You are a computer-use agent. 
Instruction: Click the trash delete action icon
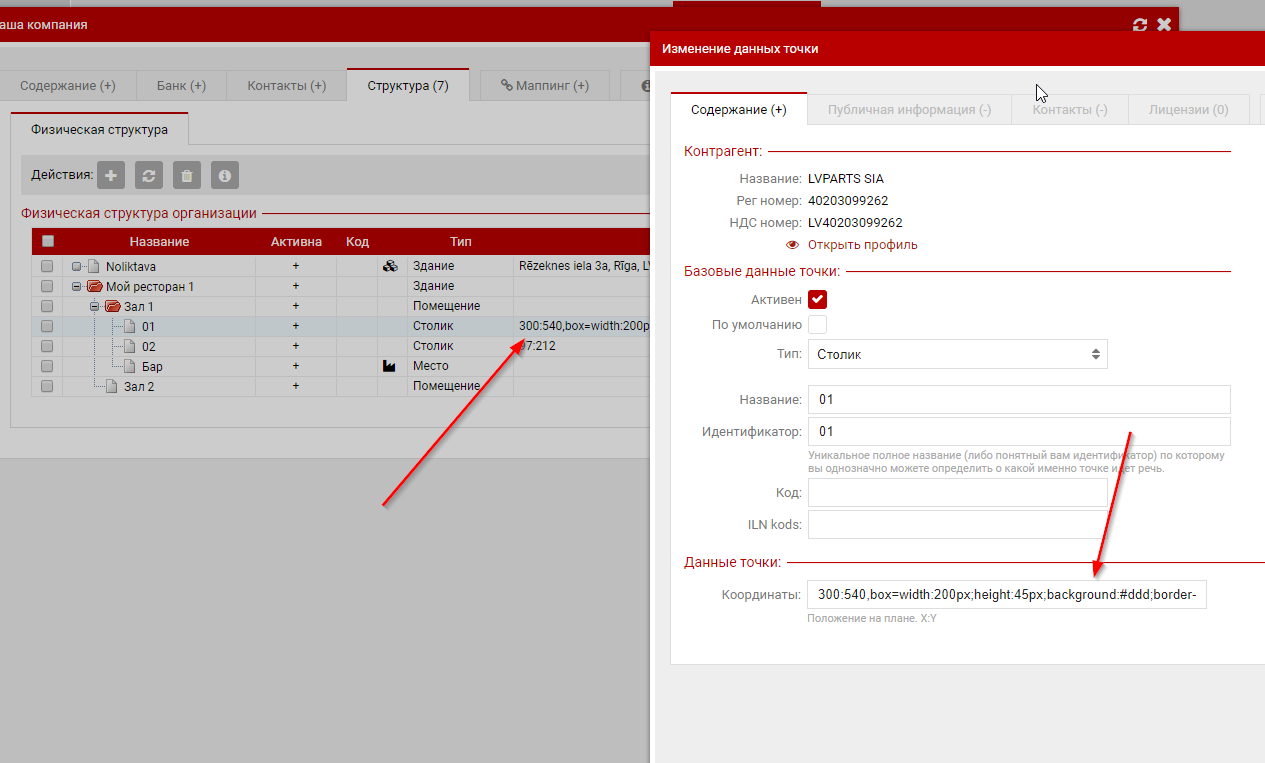(x=186, y=176)
